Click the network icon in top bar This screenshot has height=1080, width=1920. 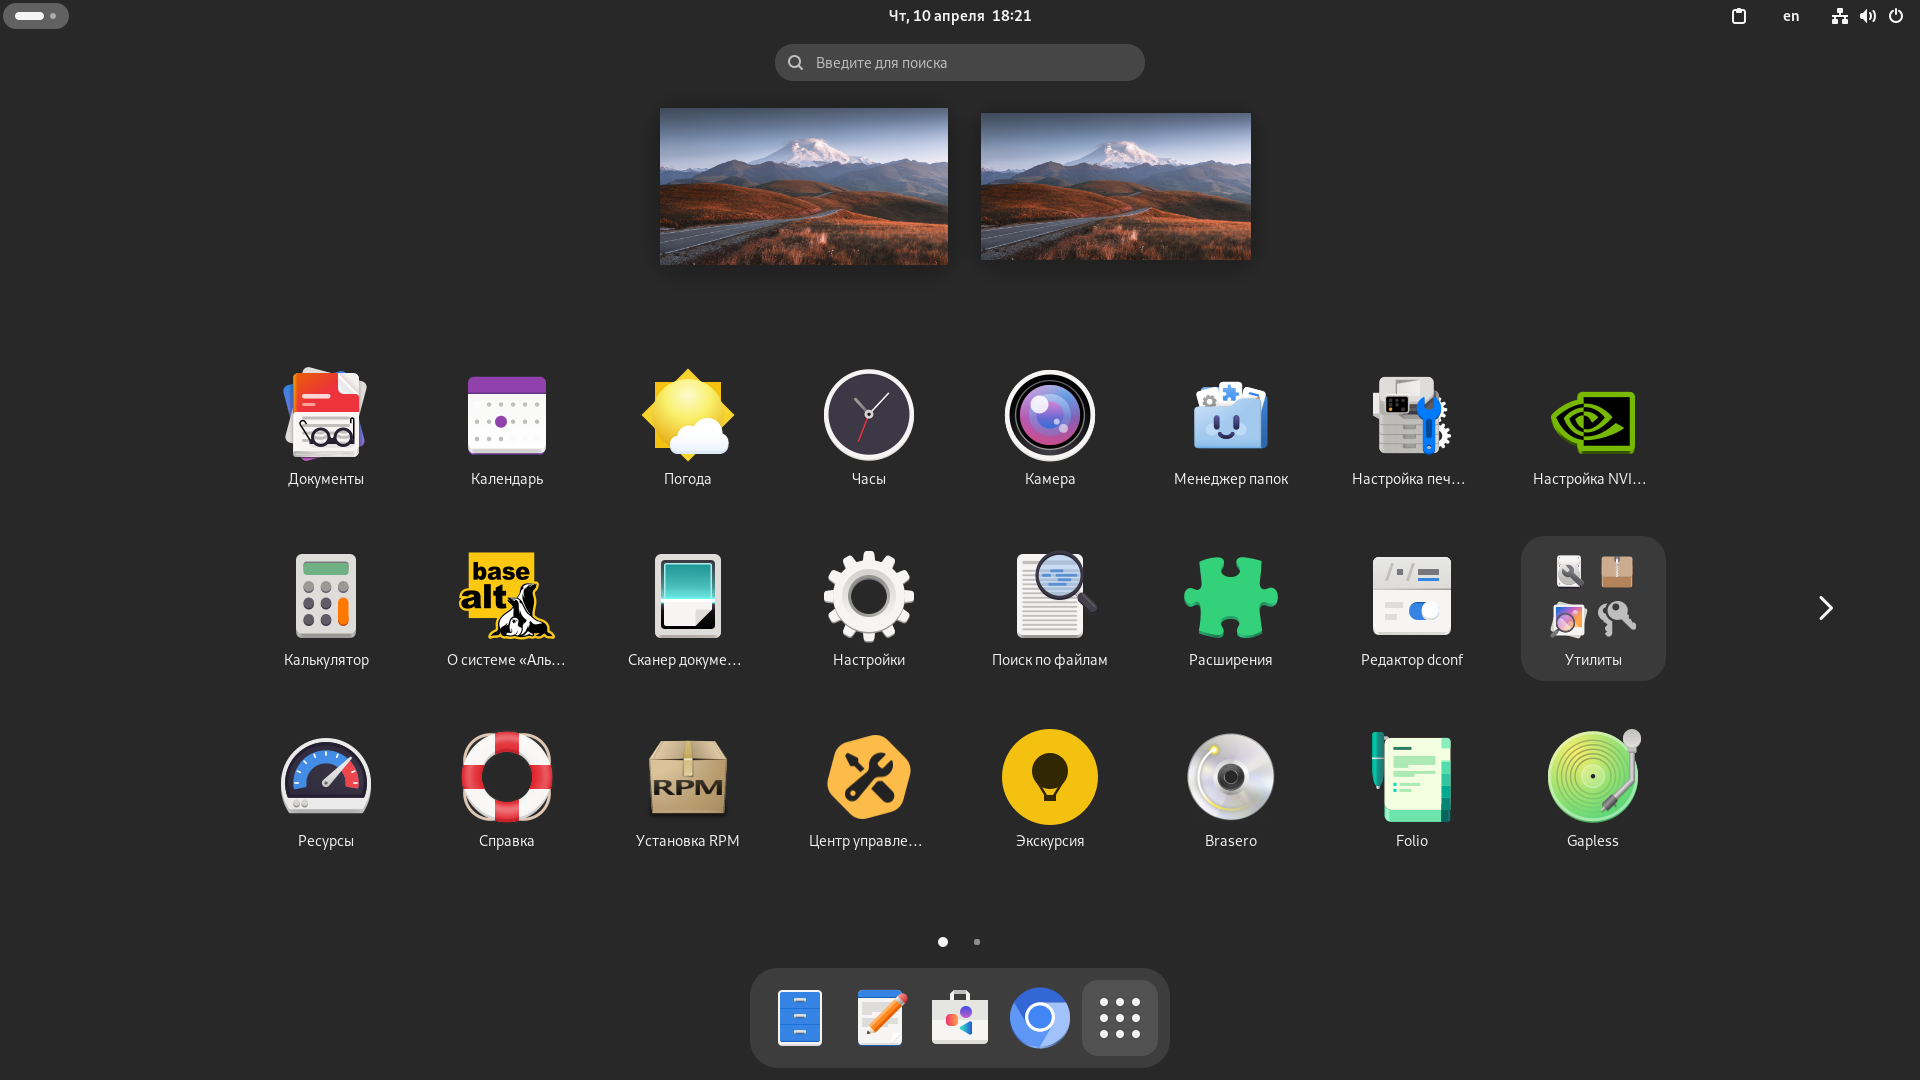pos(1840,16)
